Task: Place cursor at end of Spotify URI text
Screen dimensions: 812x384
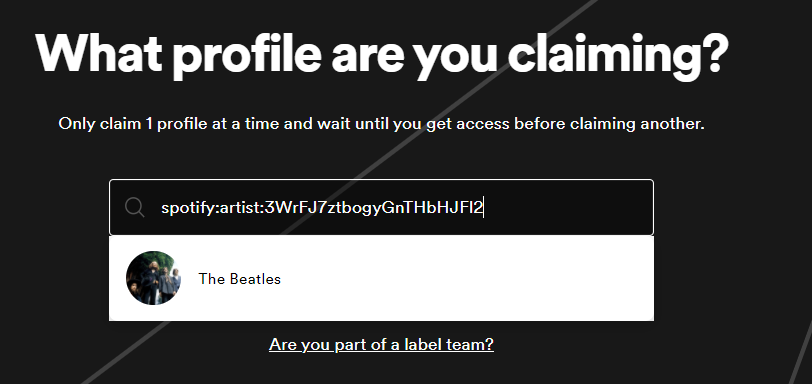Action: click(x=483, y=208)
